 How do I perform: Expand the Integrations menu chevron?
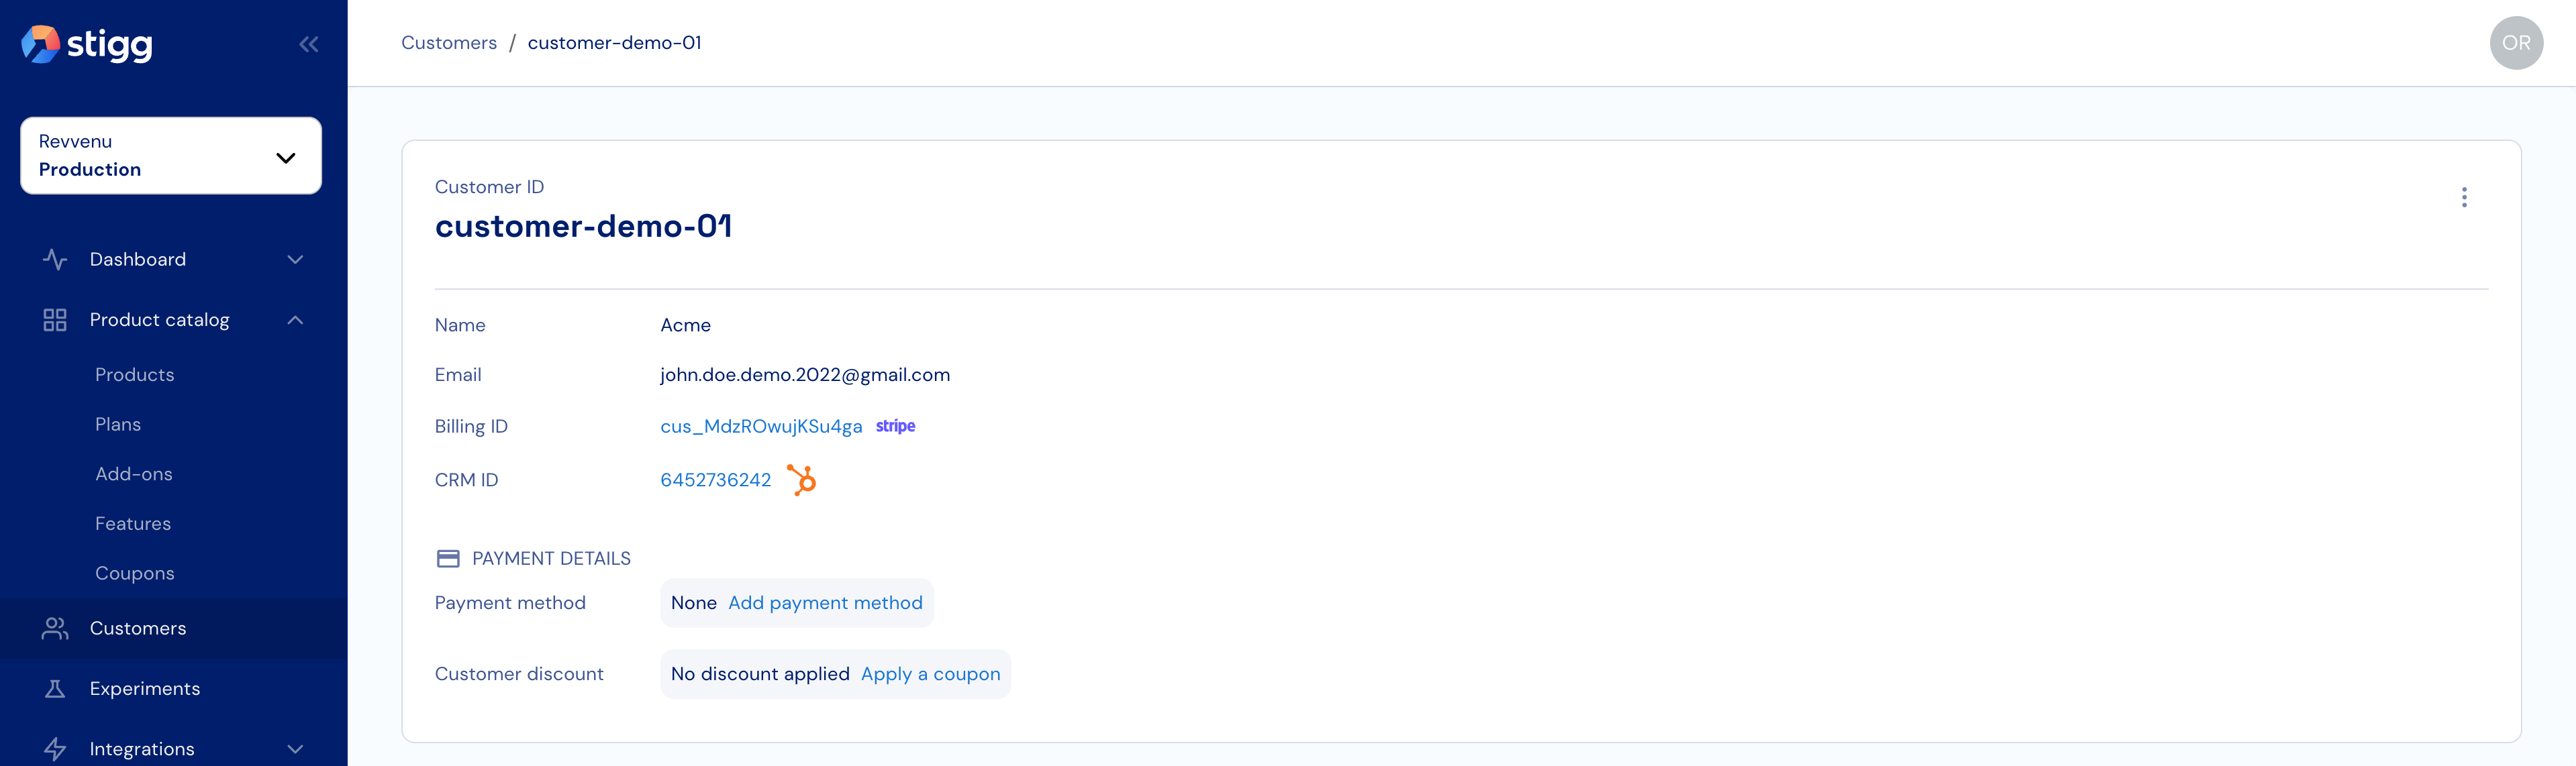point(295,748)
